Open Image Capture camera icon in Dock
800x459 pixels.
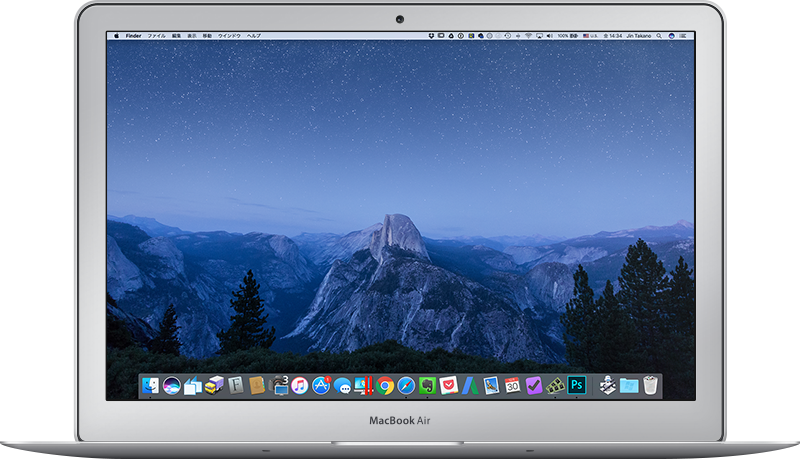click(x=279, y=386)
